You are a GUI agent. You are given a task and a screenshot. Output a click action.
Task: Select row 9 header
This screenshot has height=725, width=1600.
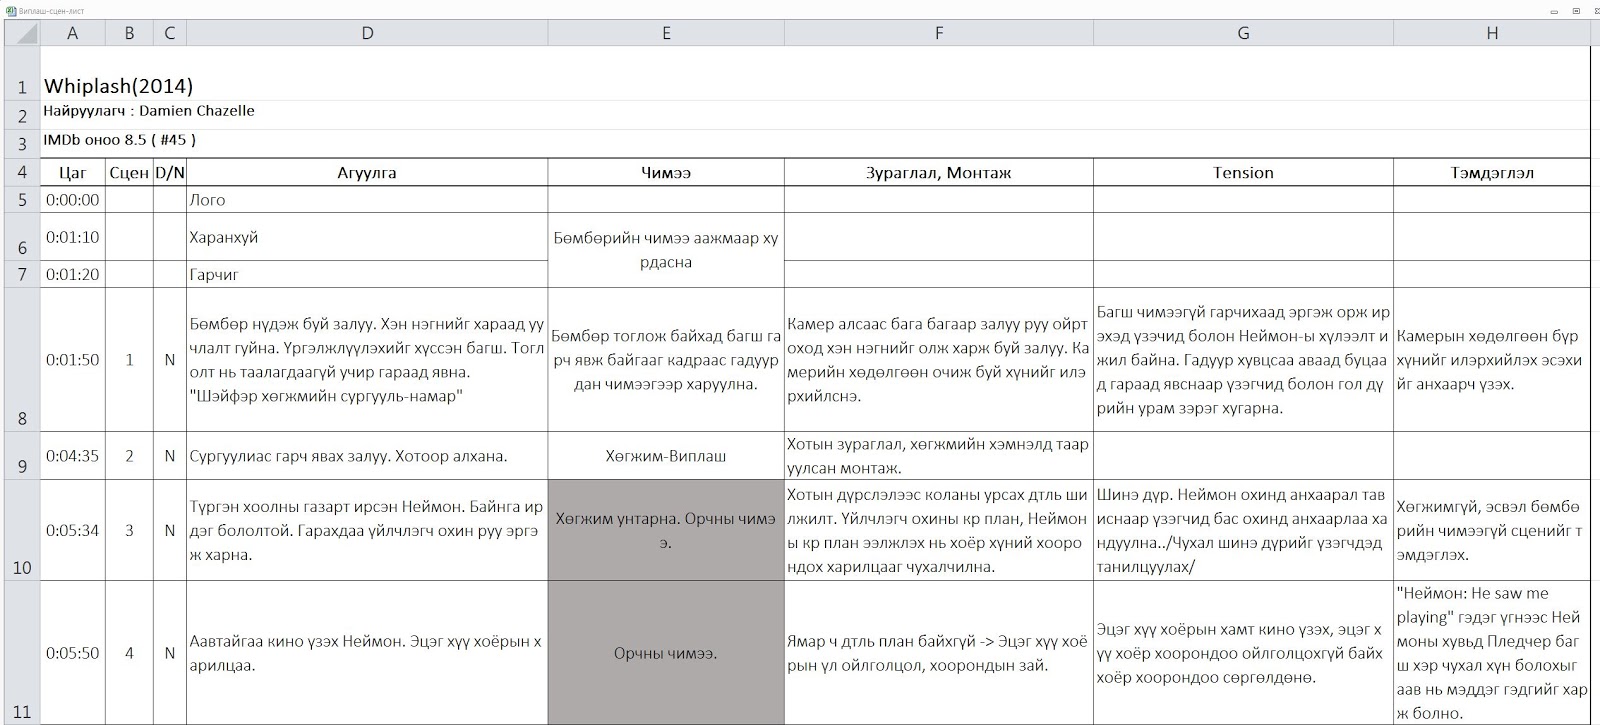pyautogui.click(x=22, y=456)
